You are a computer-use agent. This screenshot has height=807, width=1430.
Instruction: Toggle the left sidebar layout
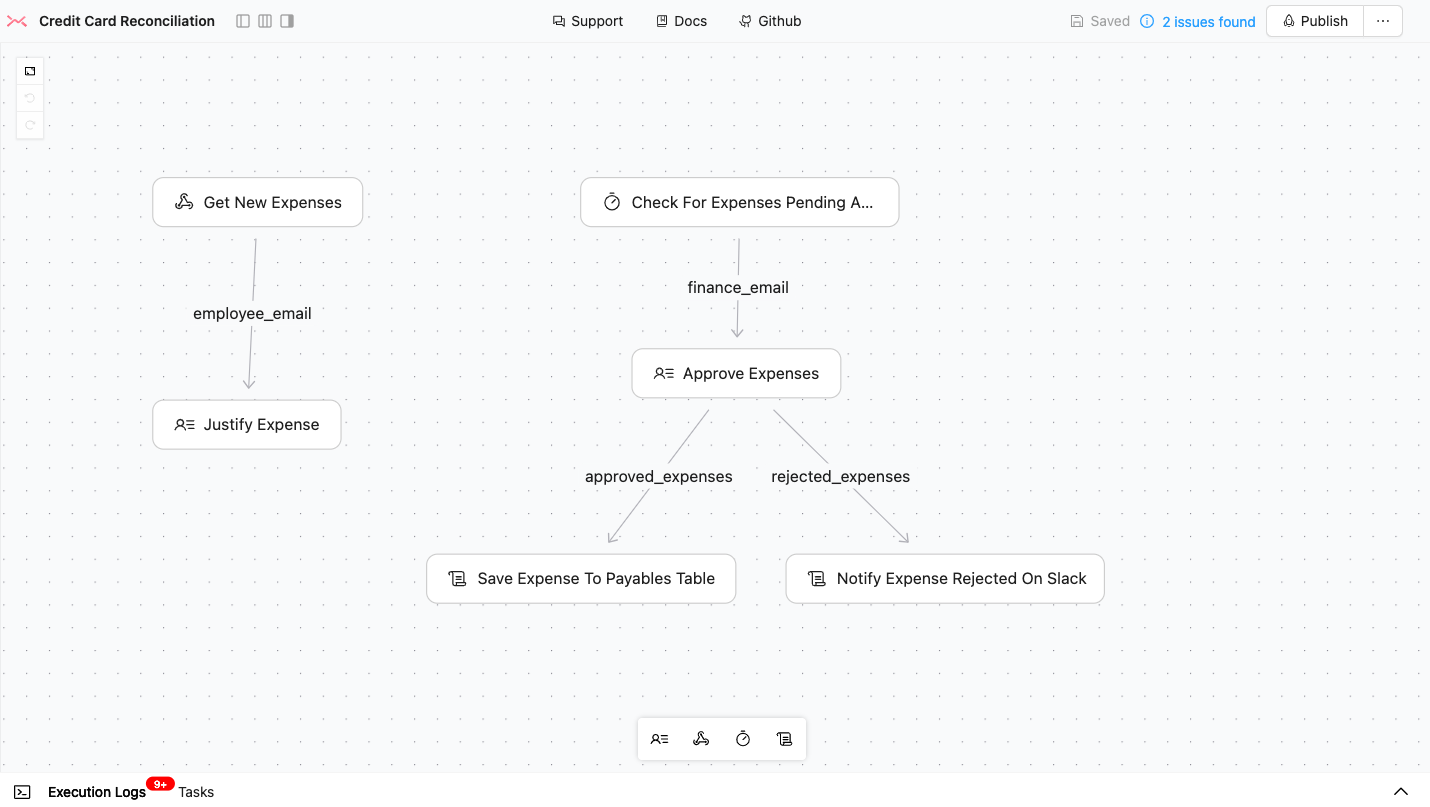coord(243,21)
